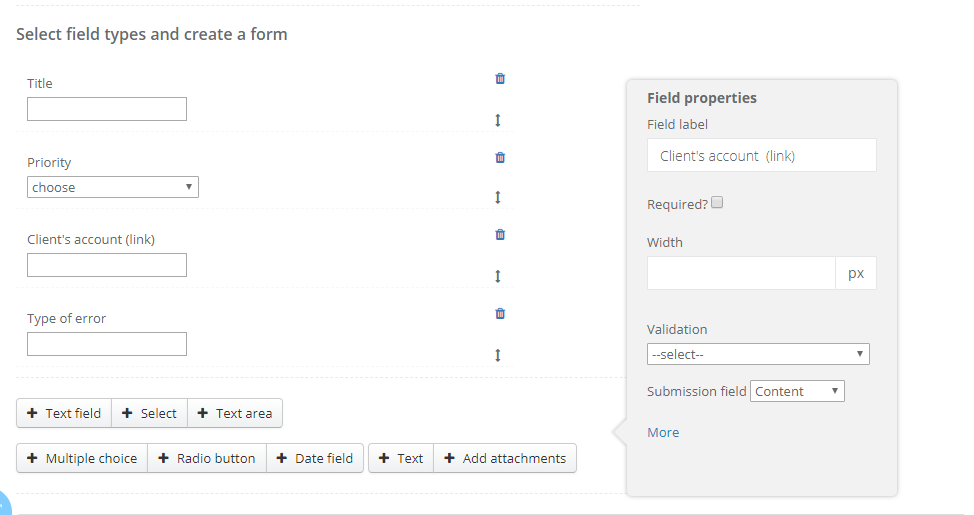Screen dimensions: 974x515
Task: Toggle the Required checkbox
Action: [717, 203]
